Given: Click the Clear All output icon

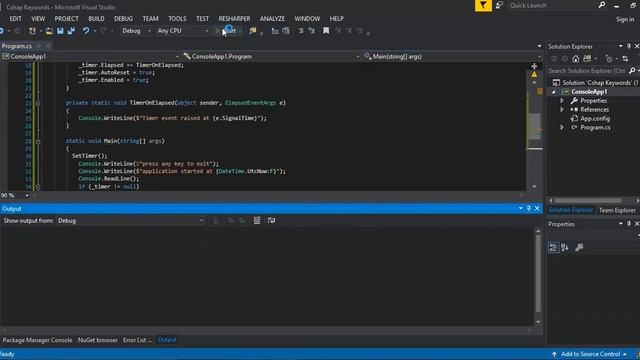Looking at the screenshot, I should click(257, 221).
